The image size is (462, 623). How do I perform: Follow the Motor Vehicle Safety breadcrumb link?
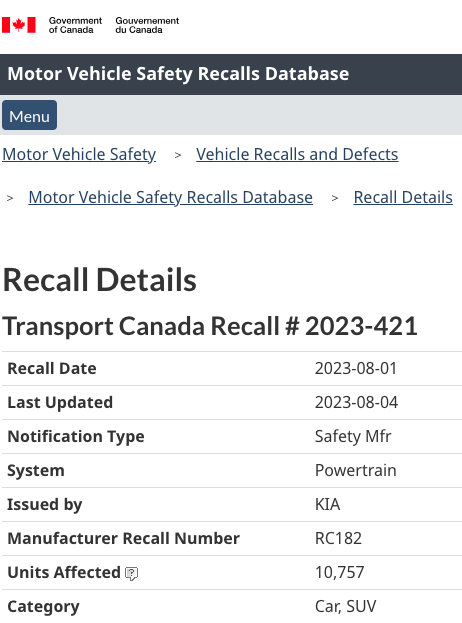pos(79,154)
